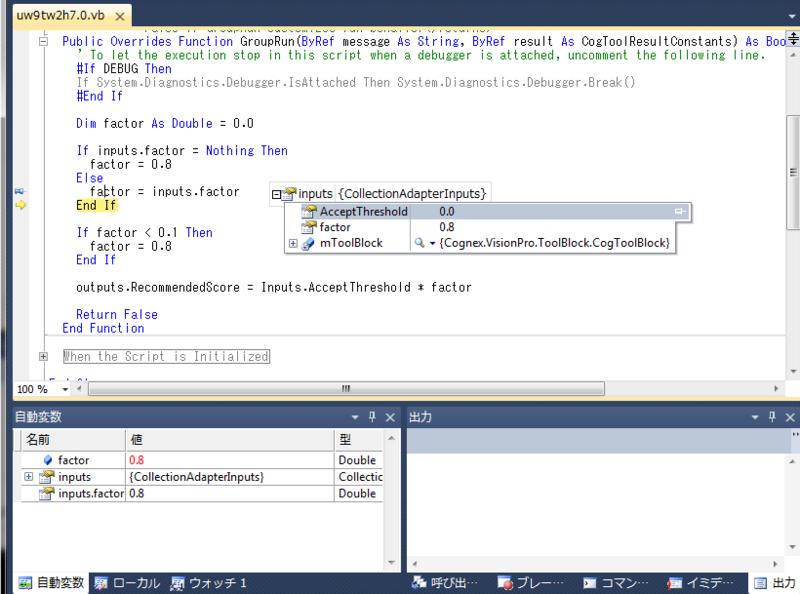Select the factor variable row icon

pos(48,460)
